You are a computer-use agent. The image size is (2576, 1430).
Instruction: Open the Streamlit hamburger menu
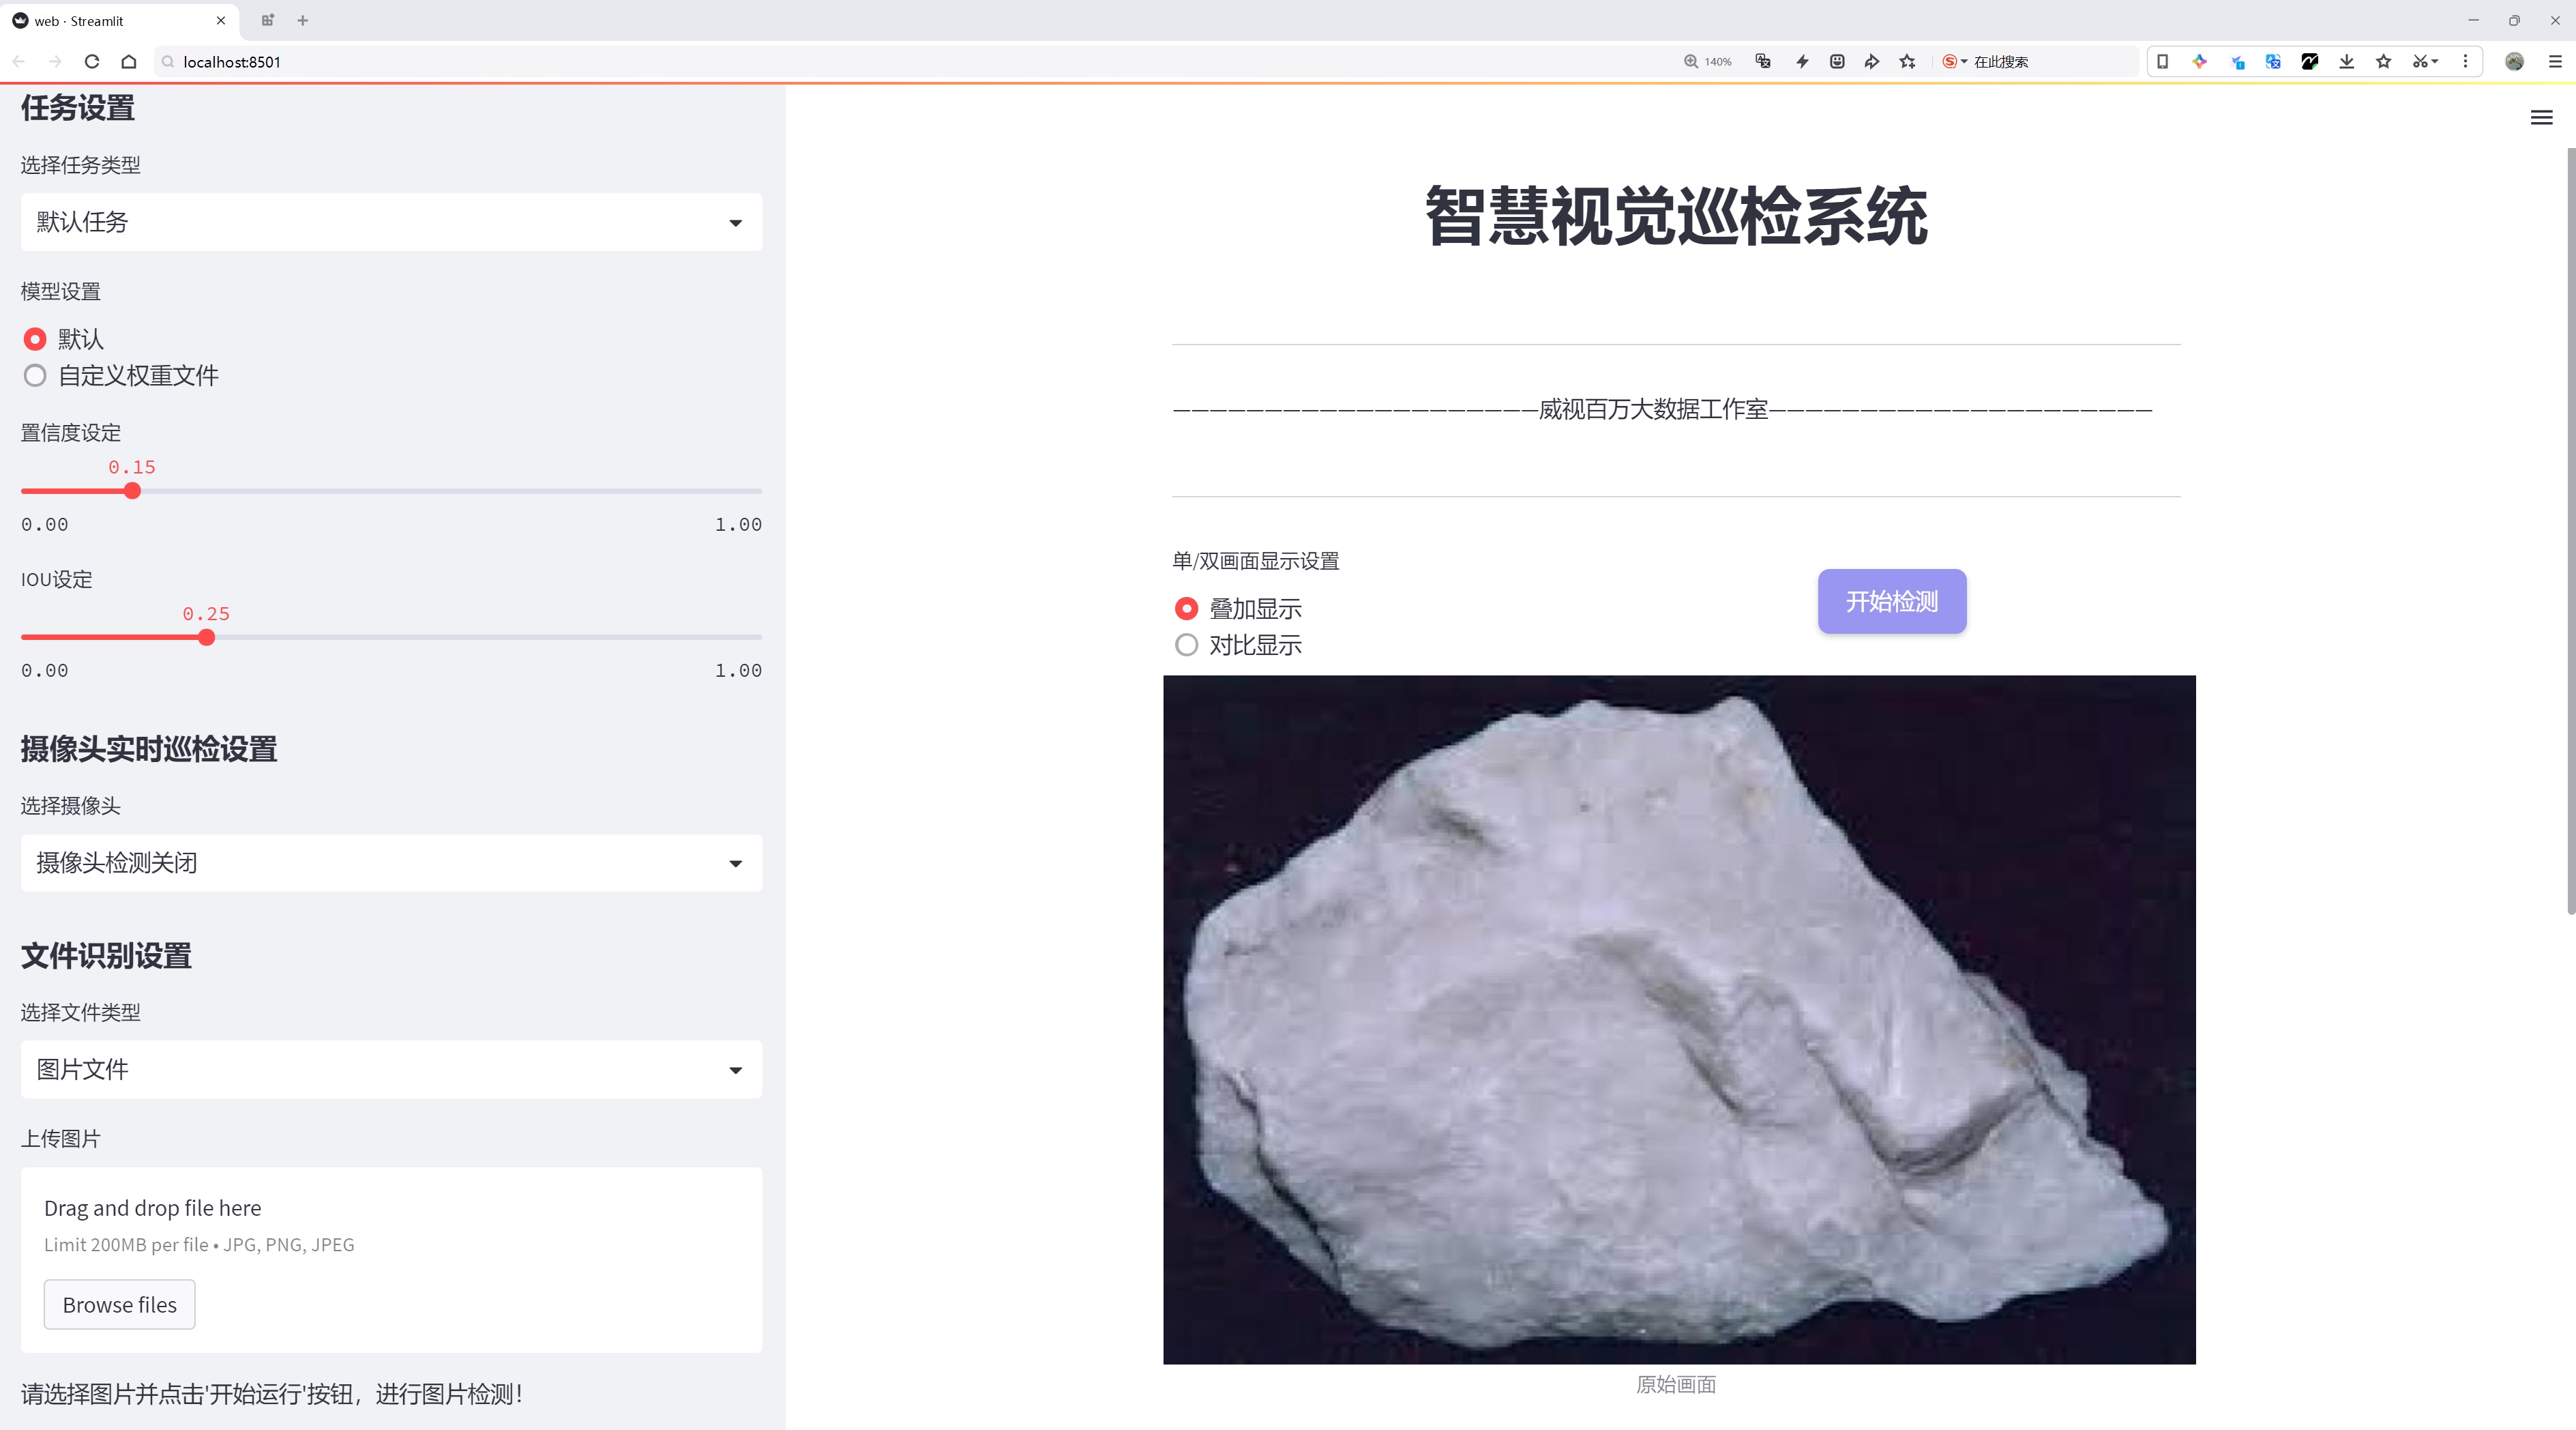[2541, 118]
